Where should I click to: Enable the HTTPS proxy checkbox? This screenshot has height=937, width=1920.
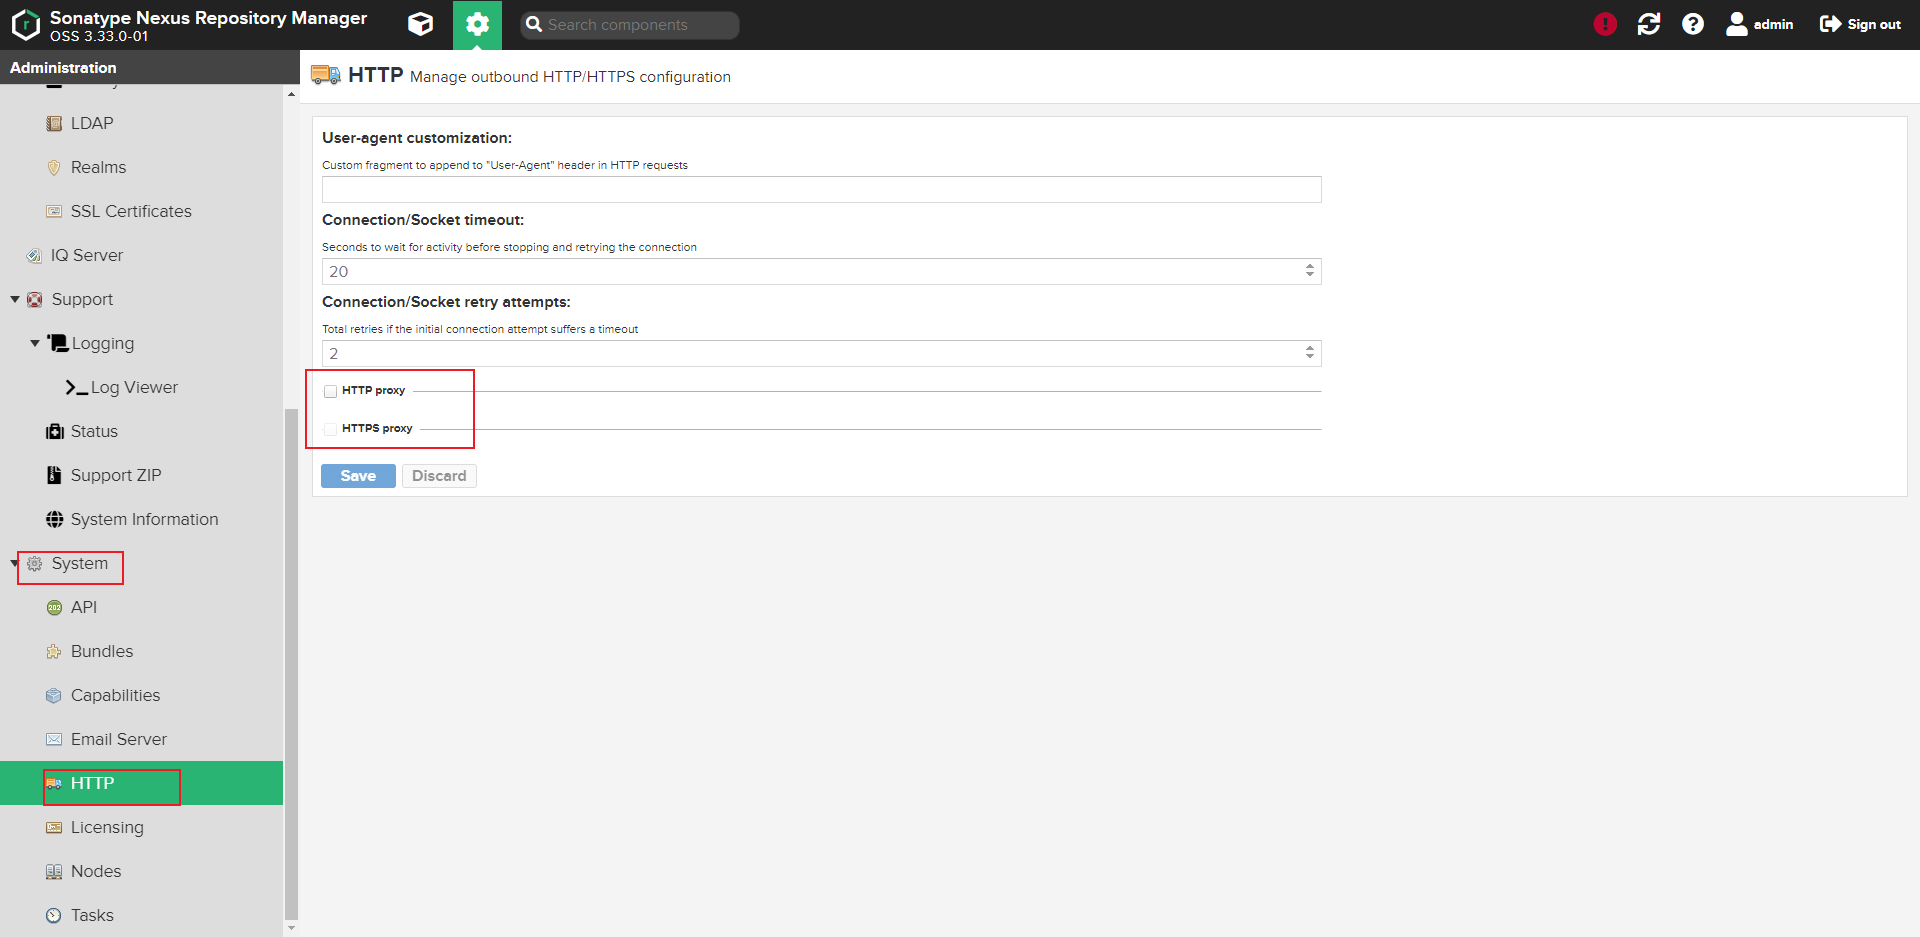coord(330,429)
